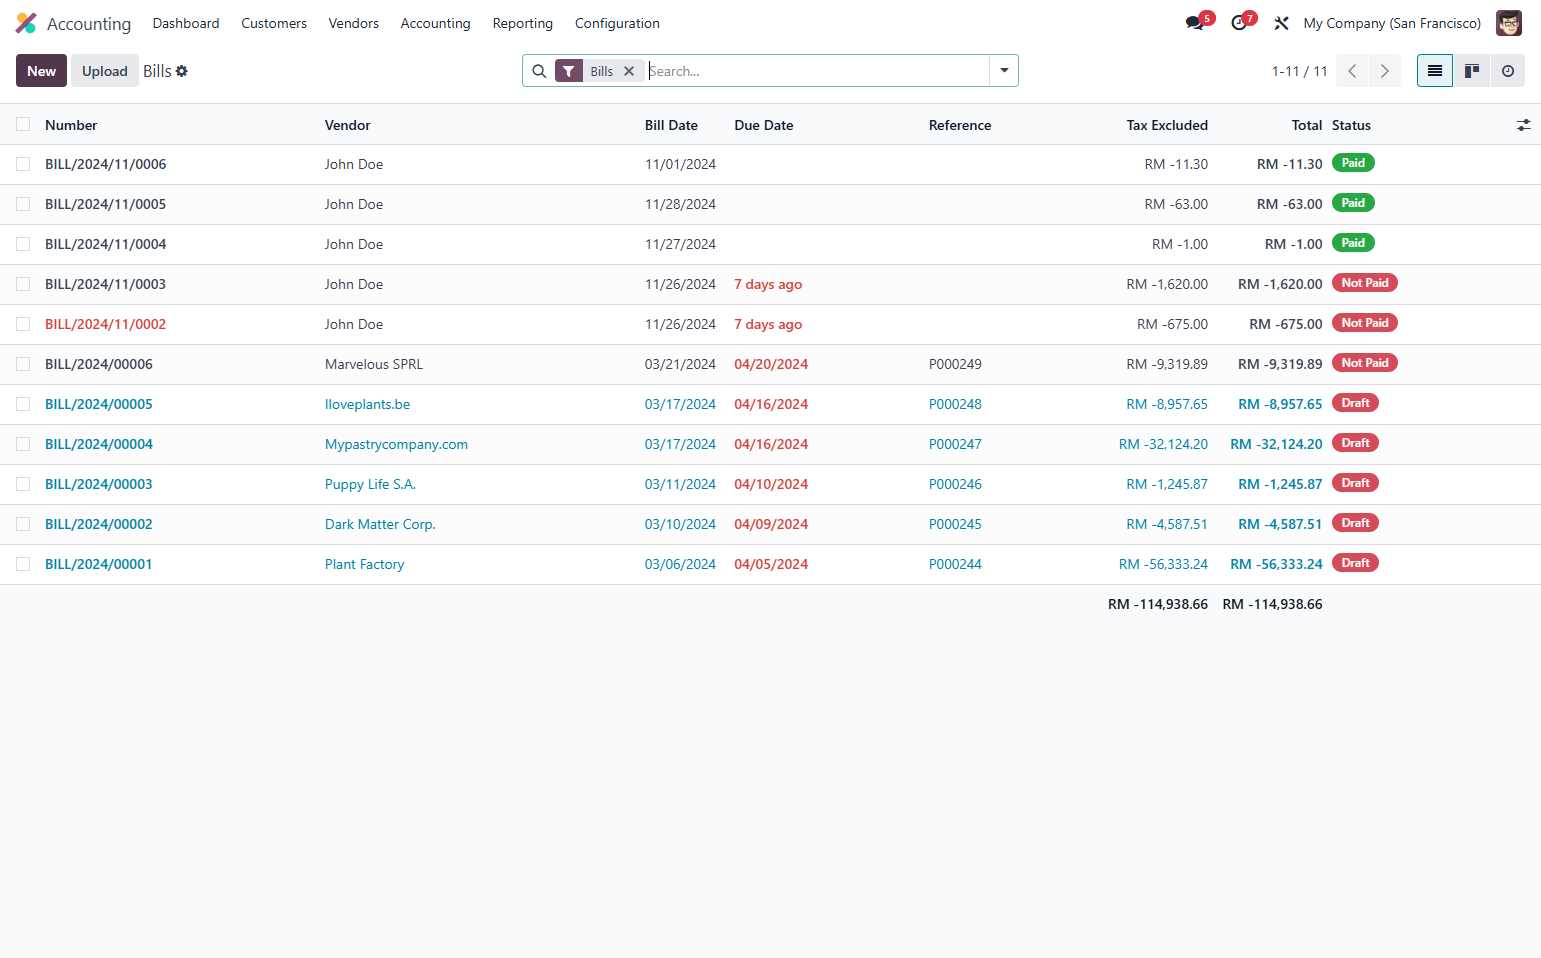Open the Accounting app logo icon
This screenshot has height=958, width=1541.
(x=26, y=23)
